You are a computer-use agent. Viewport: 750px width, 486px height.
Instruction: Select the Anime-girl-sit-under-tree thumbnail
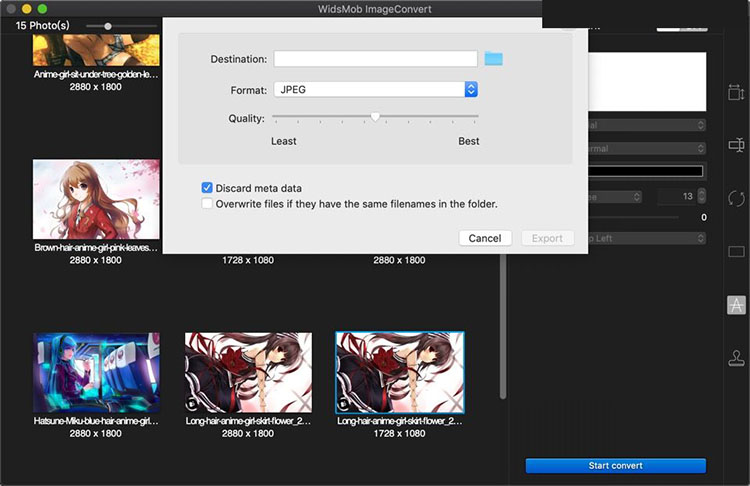tap(96, 50)
